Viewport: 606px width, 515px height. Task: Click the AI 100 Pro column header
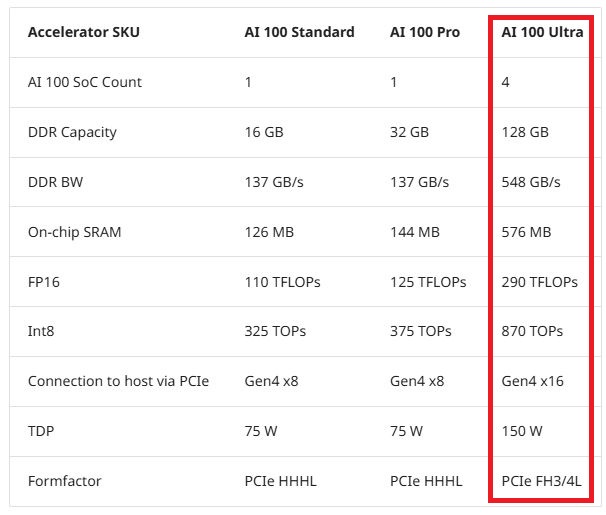coord(425,32)
